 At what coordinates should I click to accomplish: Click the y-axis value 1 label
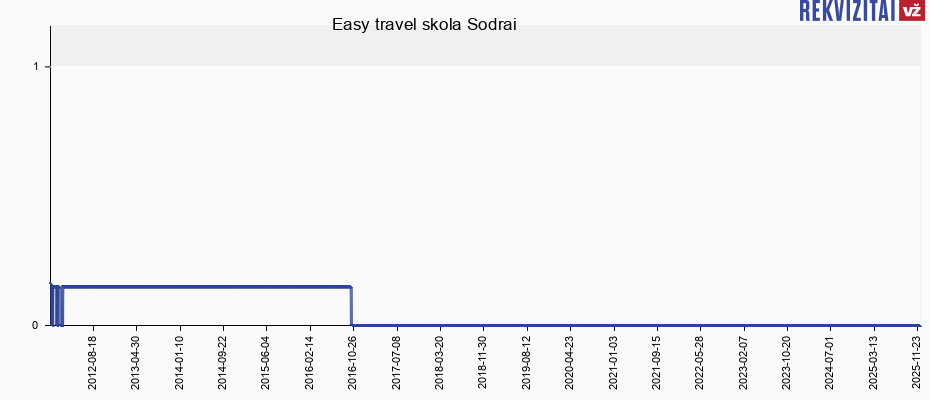35,67
